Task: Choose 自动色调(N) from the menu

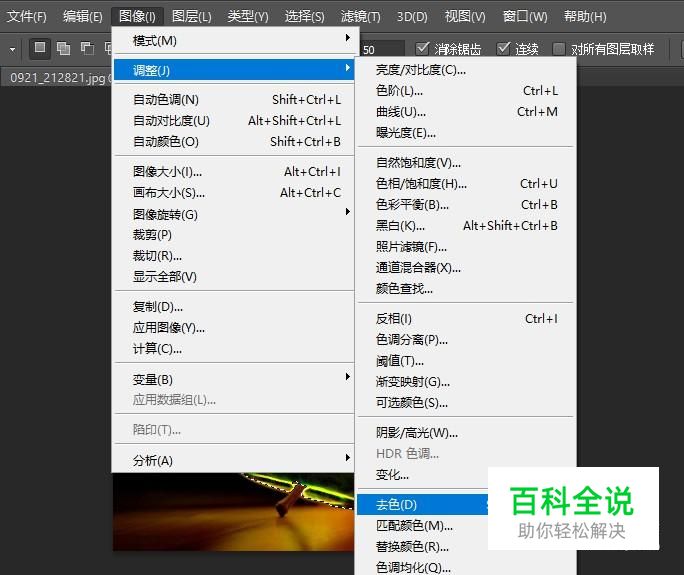Action: pyautogui.click(x=234, y=99)
